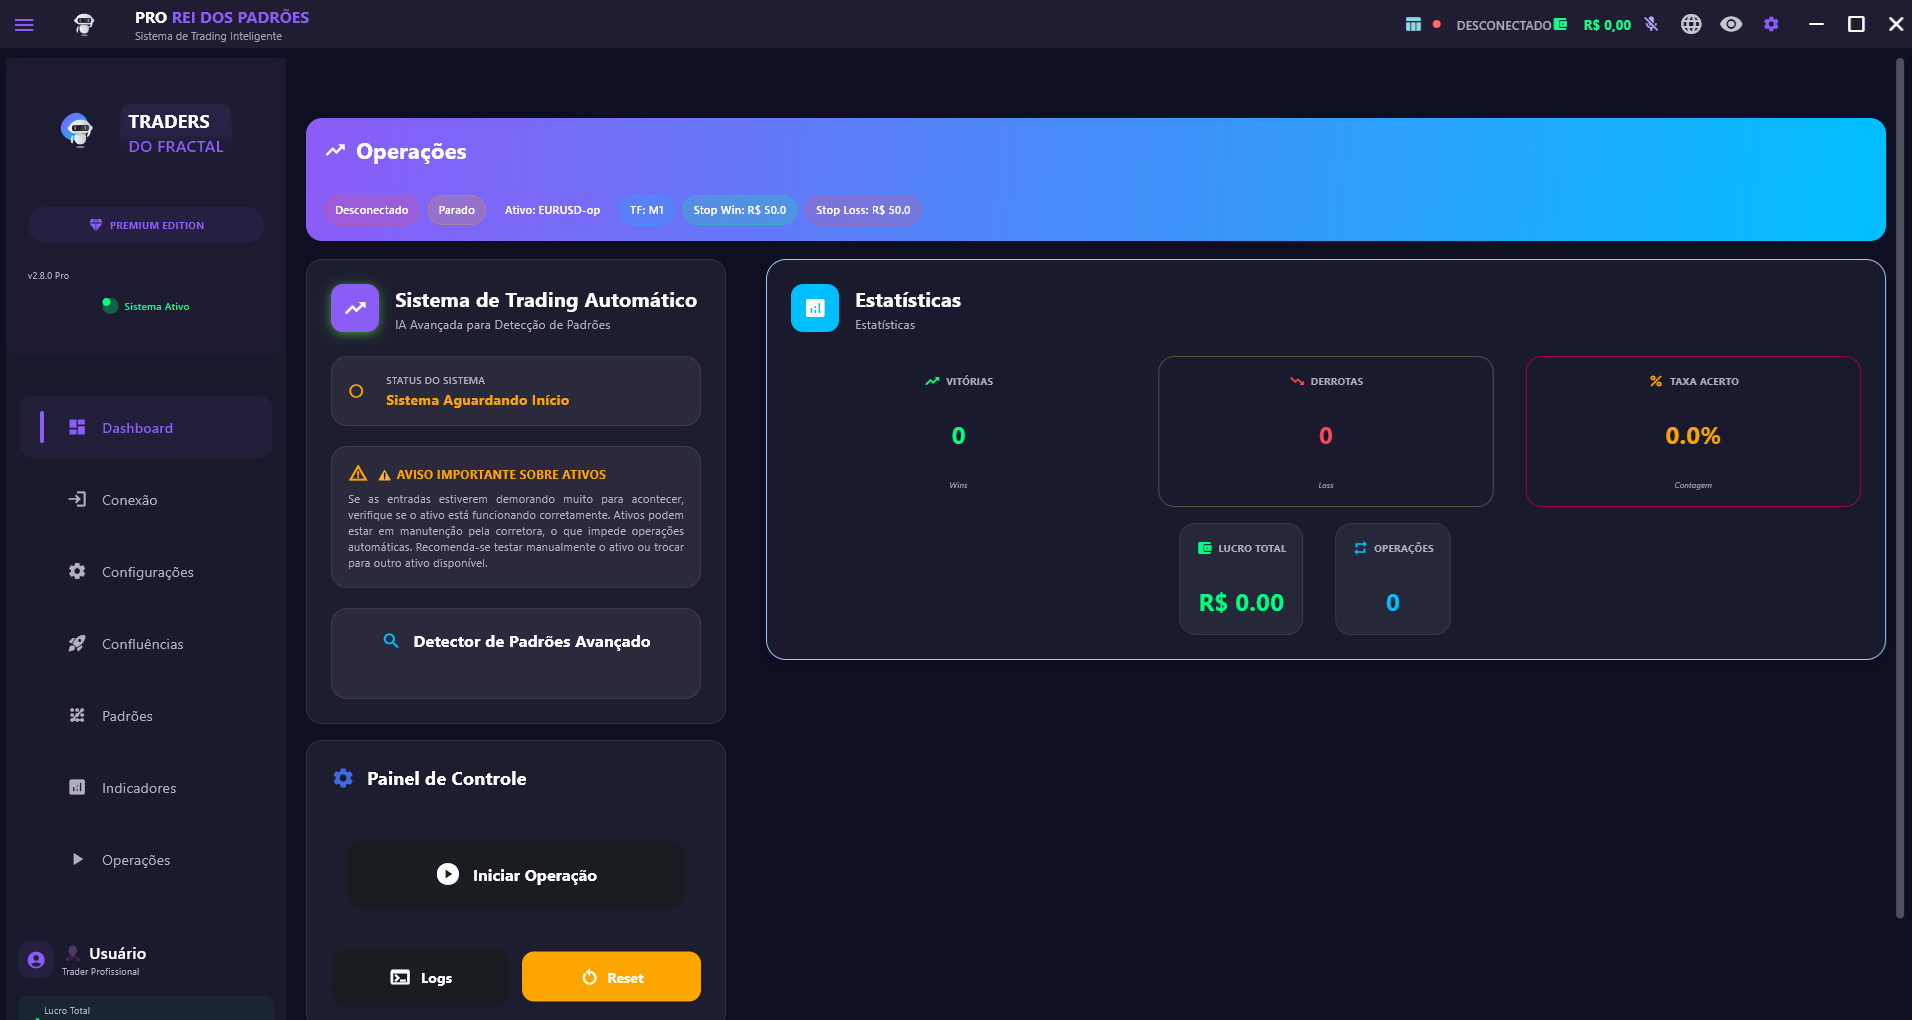Viewport: 1912px width, 1020px height.
Task: Click the vertical scrollbar on the right
Action: point(1900,488)
